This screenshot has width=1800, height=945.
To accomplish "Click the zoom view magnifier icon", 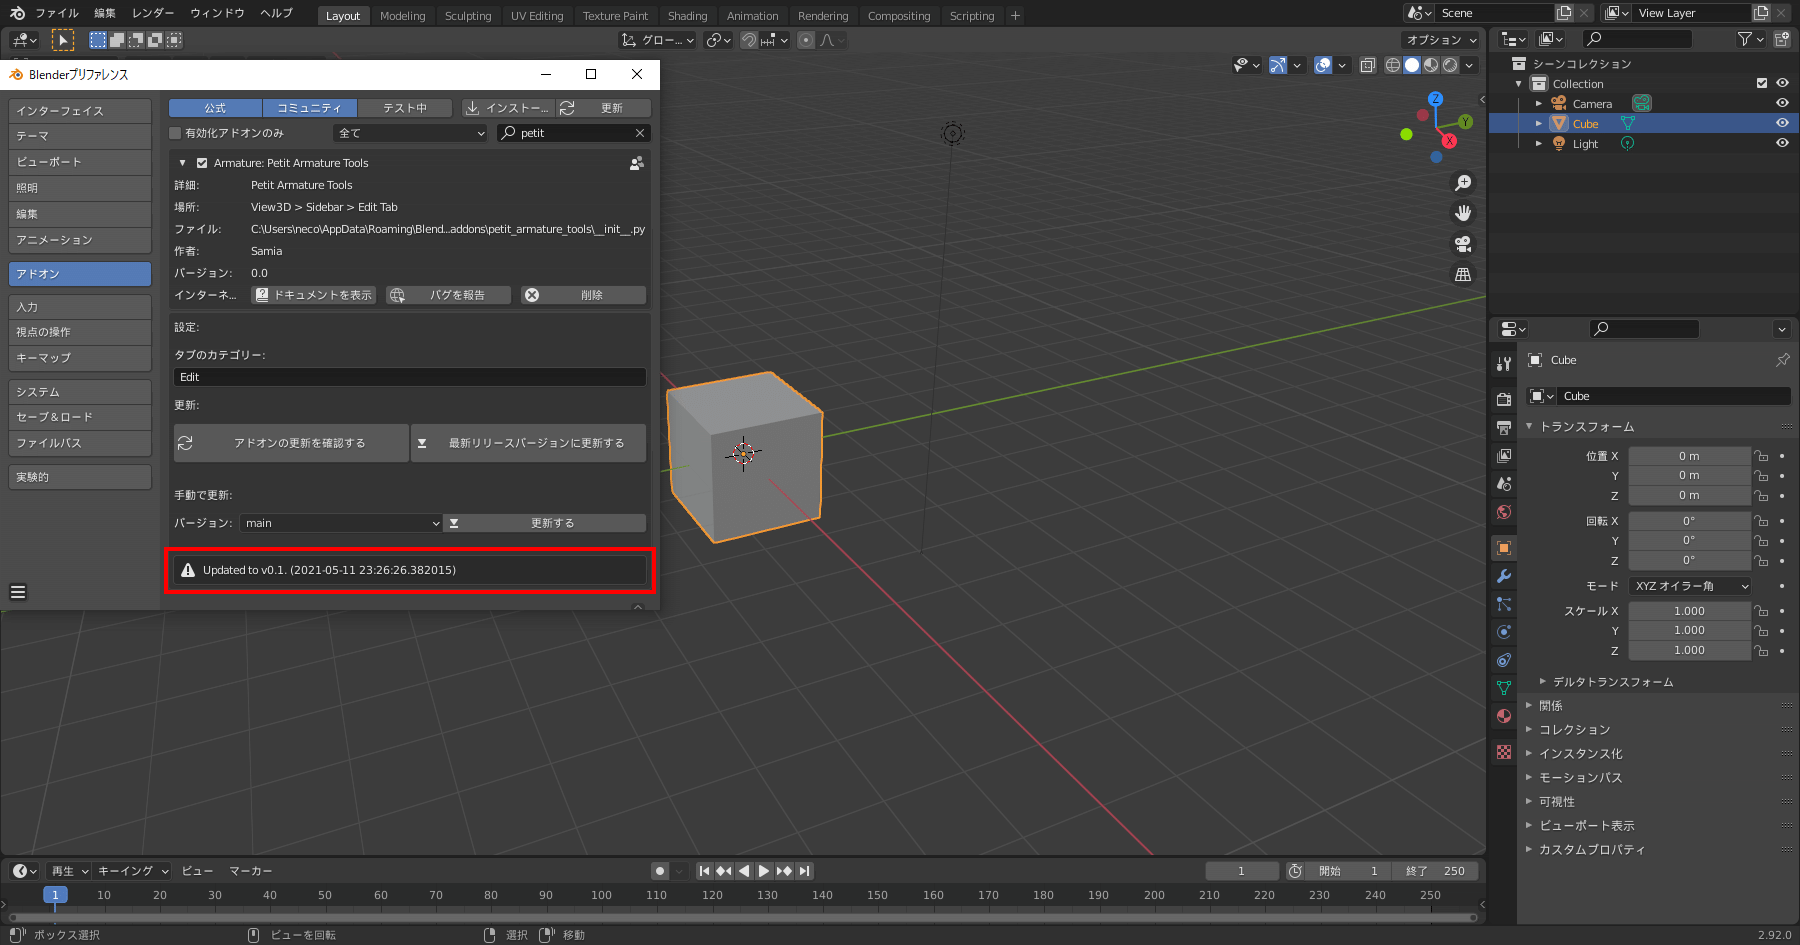I will point(1463,183).
